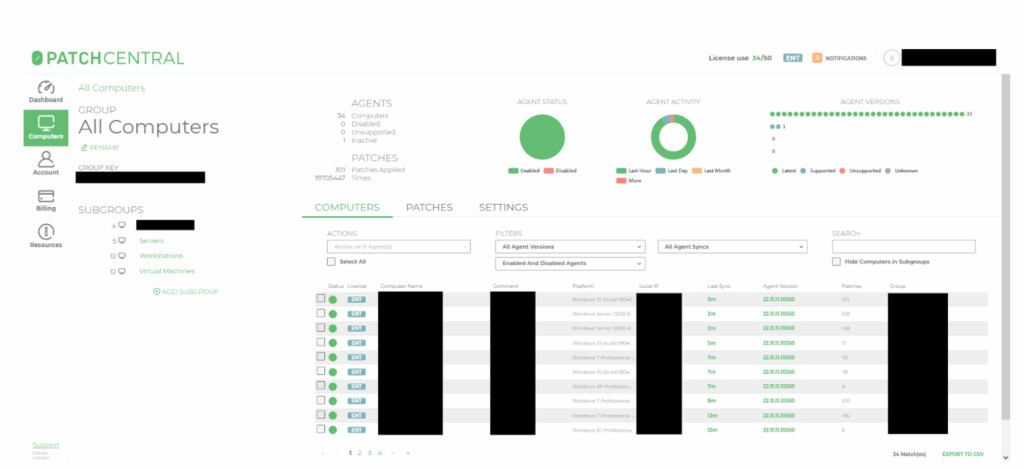Tick checkbox for the 310-patches row

coord(321,298)
